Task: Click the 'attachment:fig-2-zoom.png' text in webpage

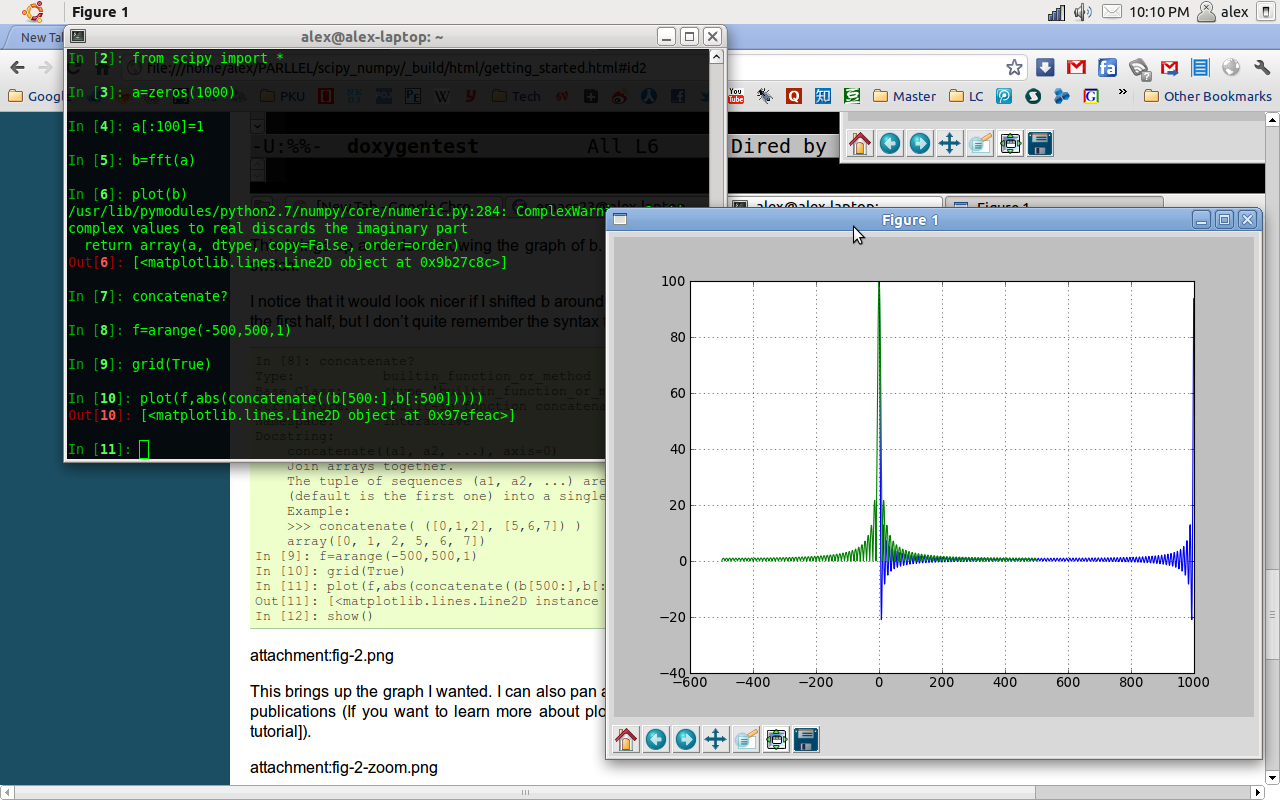Action: coord(344,768)
